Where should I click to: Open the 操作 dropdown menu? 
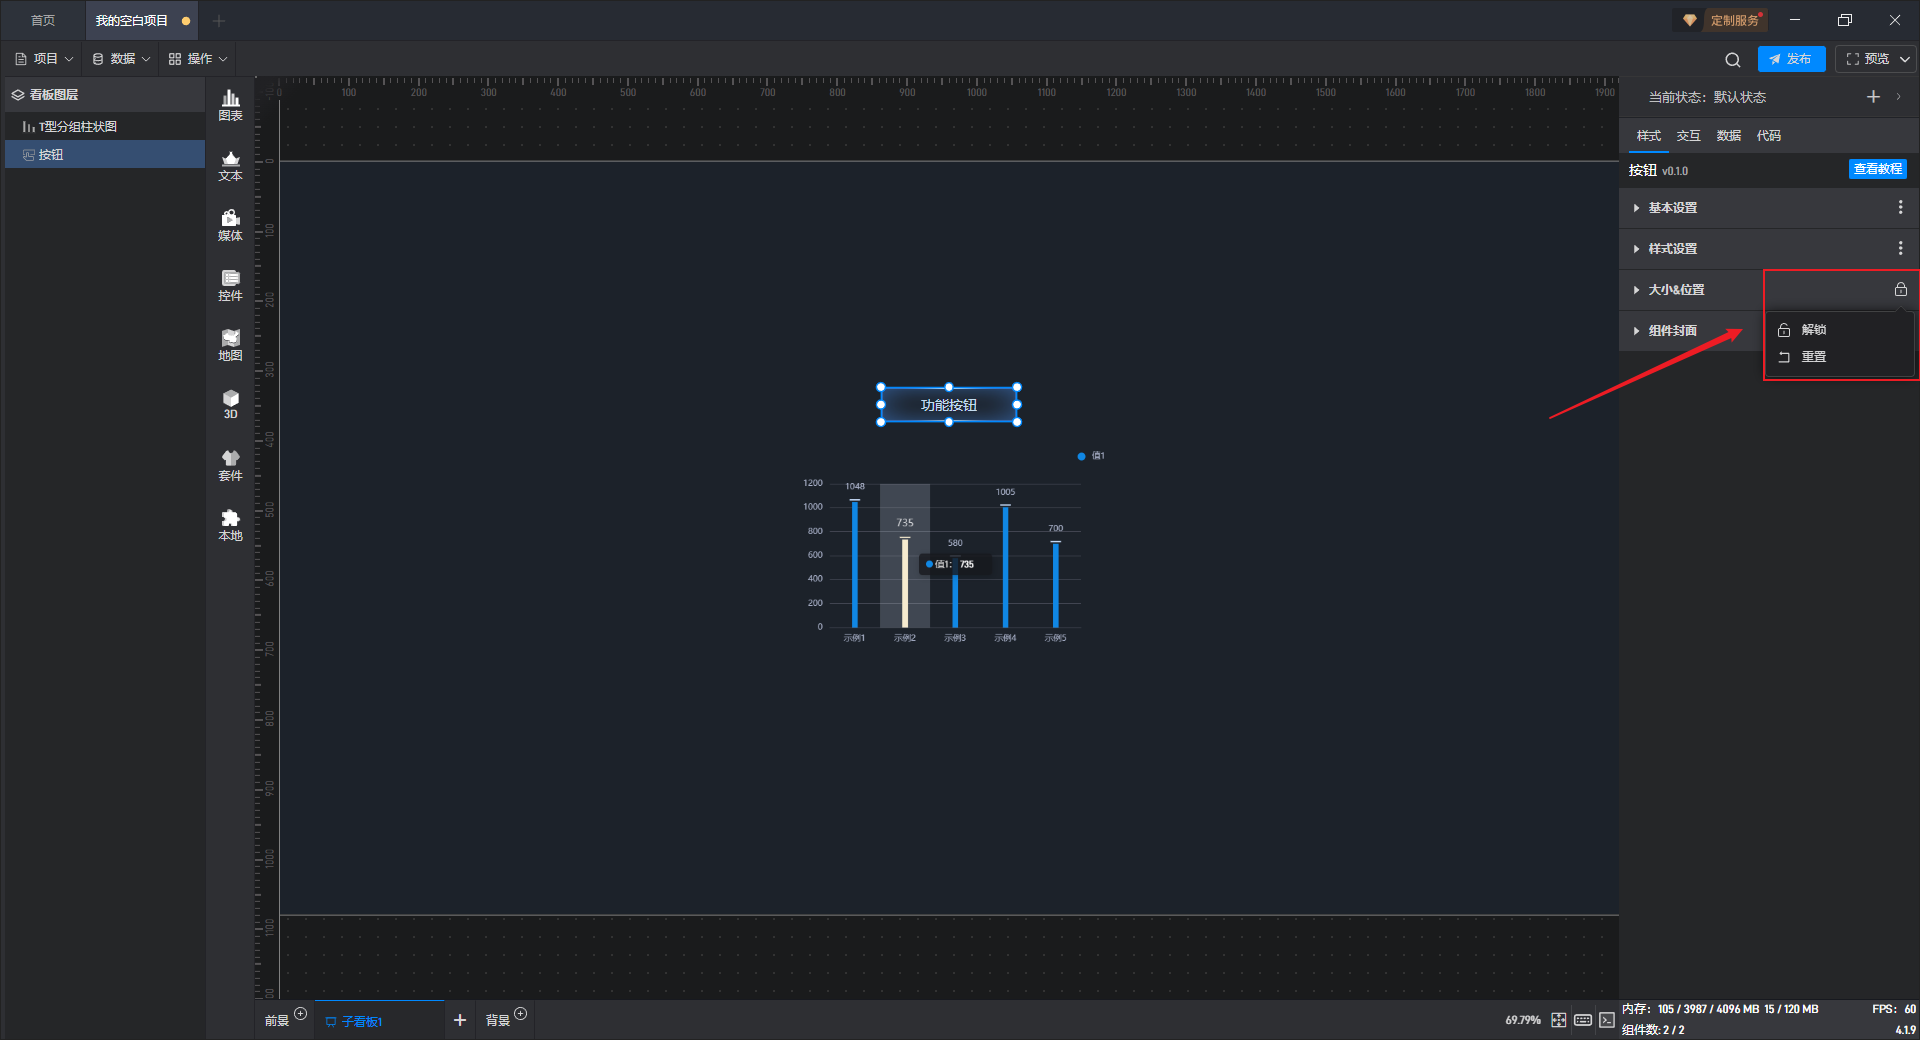click(x=198, y=59)
